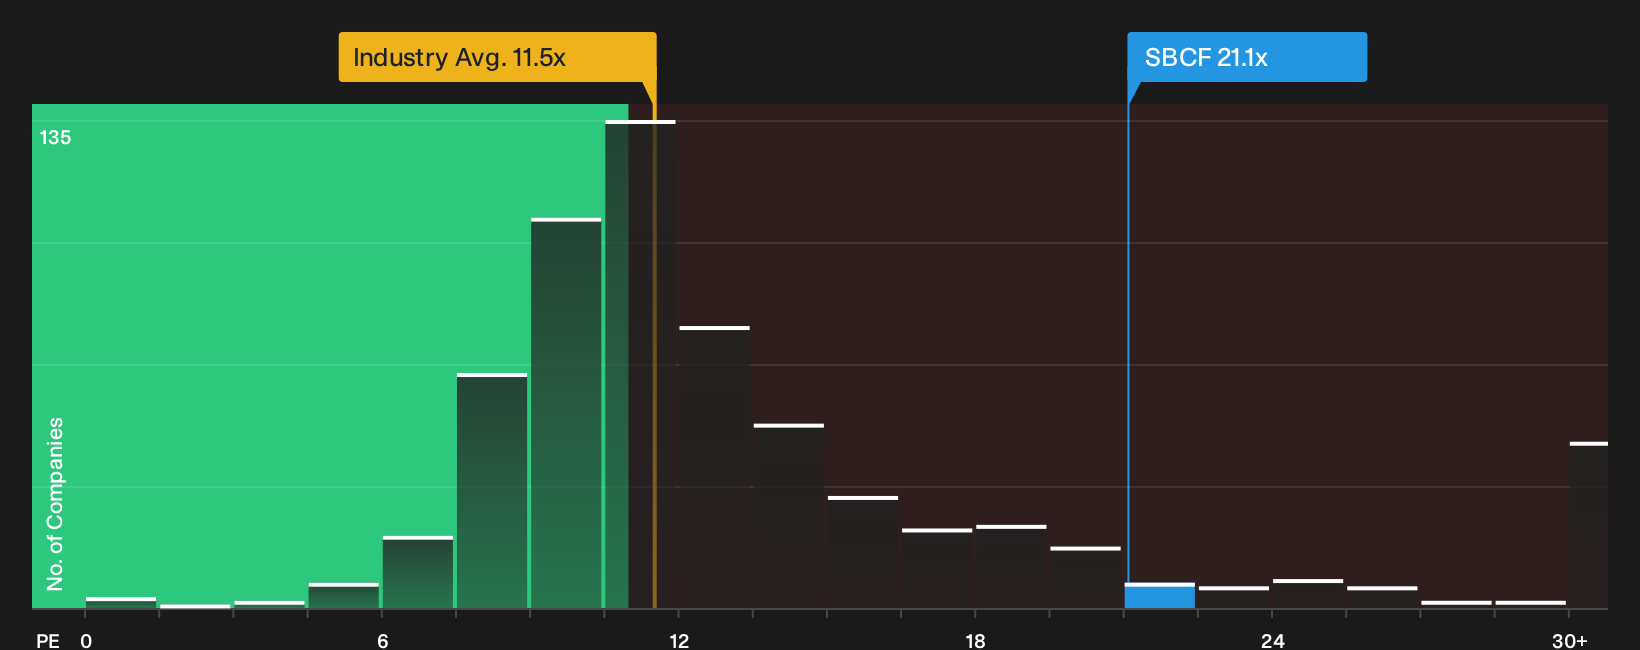Click the PE axis label
This screenshot has height=650, width=1640.
[x=48, y=641]
